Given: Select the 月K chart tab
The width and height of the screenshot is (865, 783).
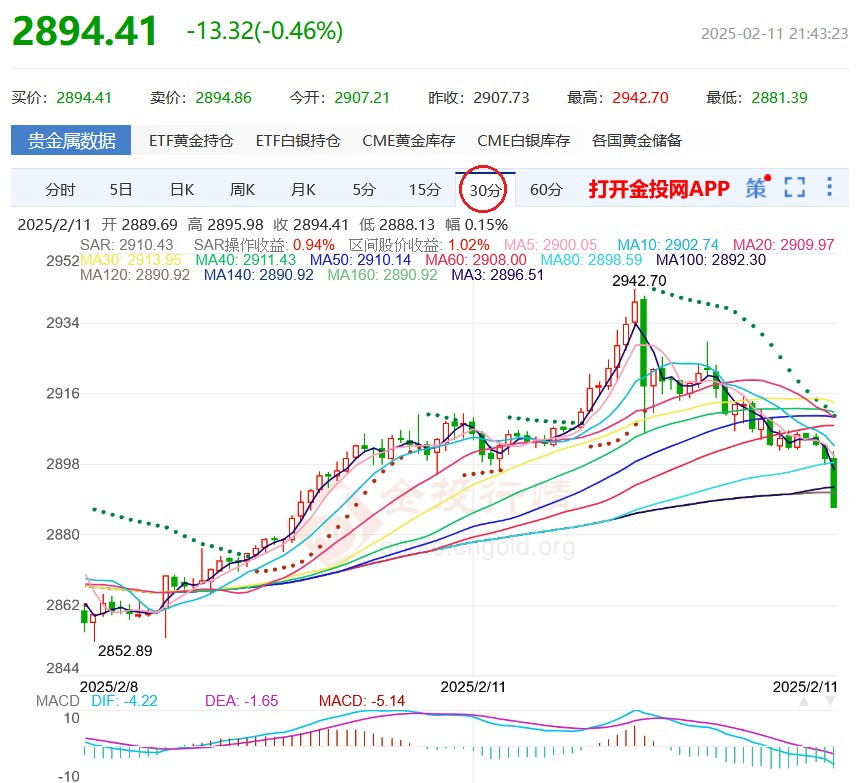Looking at the screenshot, I should pyautogui.click(x=303, y=190).
